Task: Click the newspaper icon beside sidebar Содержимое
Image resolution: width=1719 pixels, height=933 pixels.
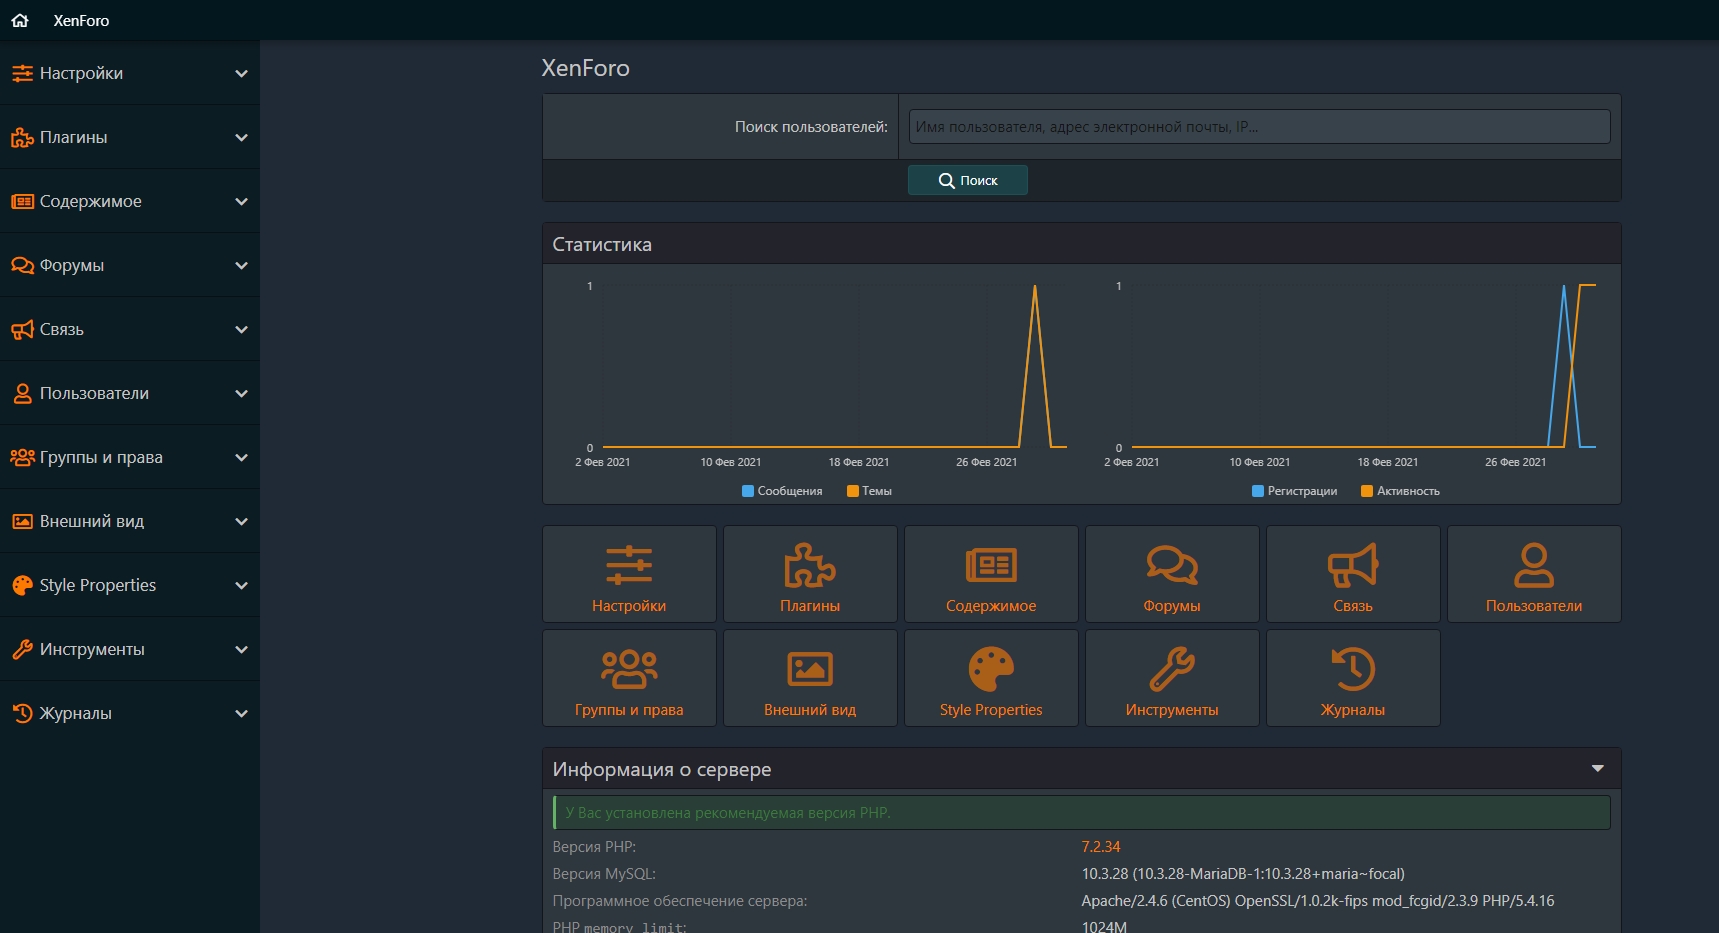Action: (x=22, y=201)
